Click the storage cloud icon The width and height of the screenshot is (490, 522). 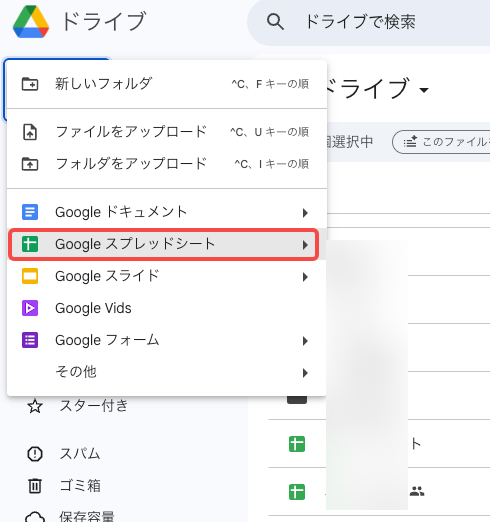(35, 516)
